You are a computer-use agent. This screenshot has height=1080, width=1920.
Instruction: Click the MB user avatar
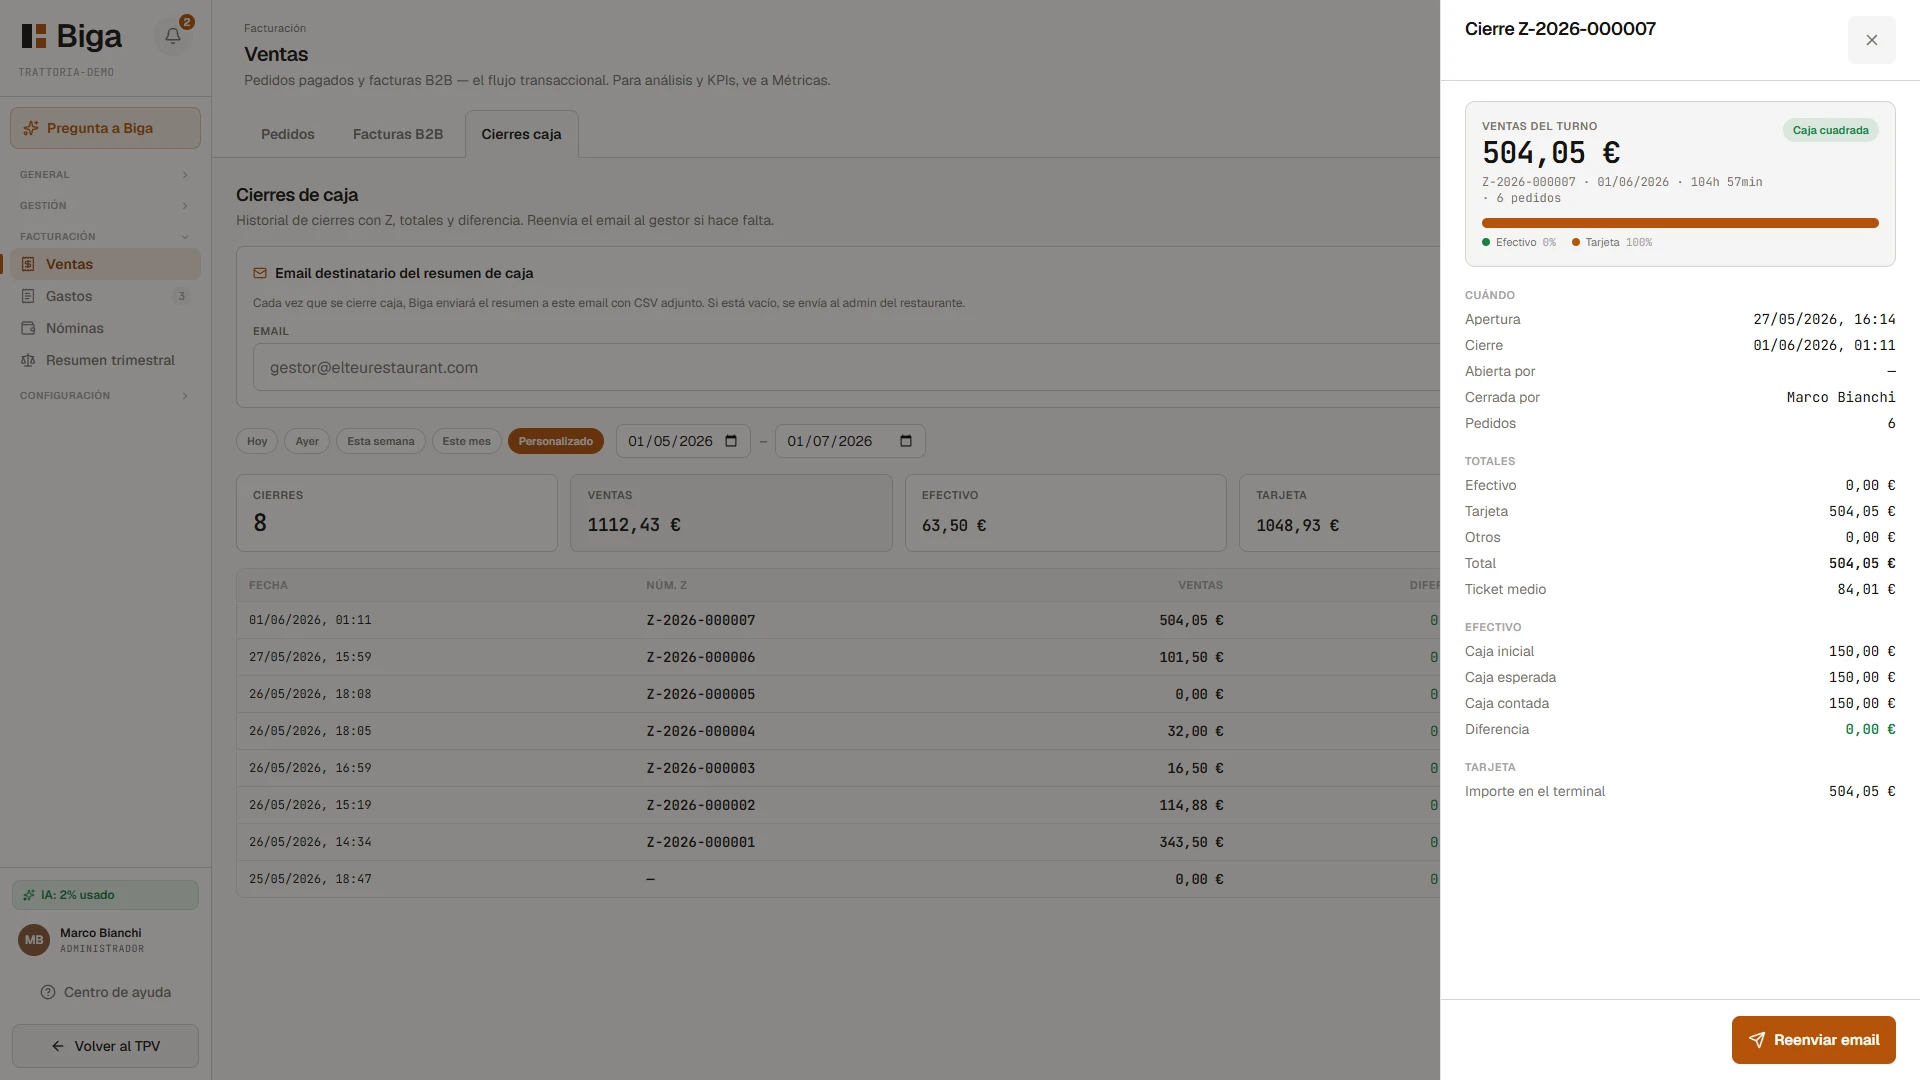pos(34,940)
